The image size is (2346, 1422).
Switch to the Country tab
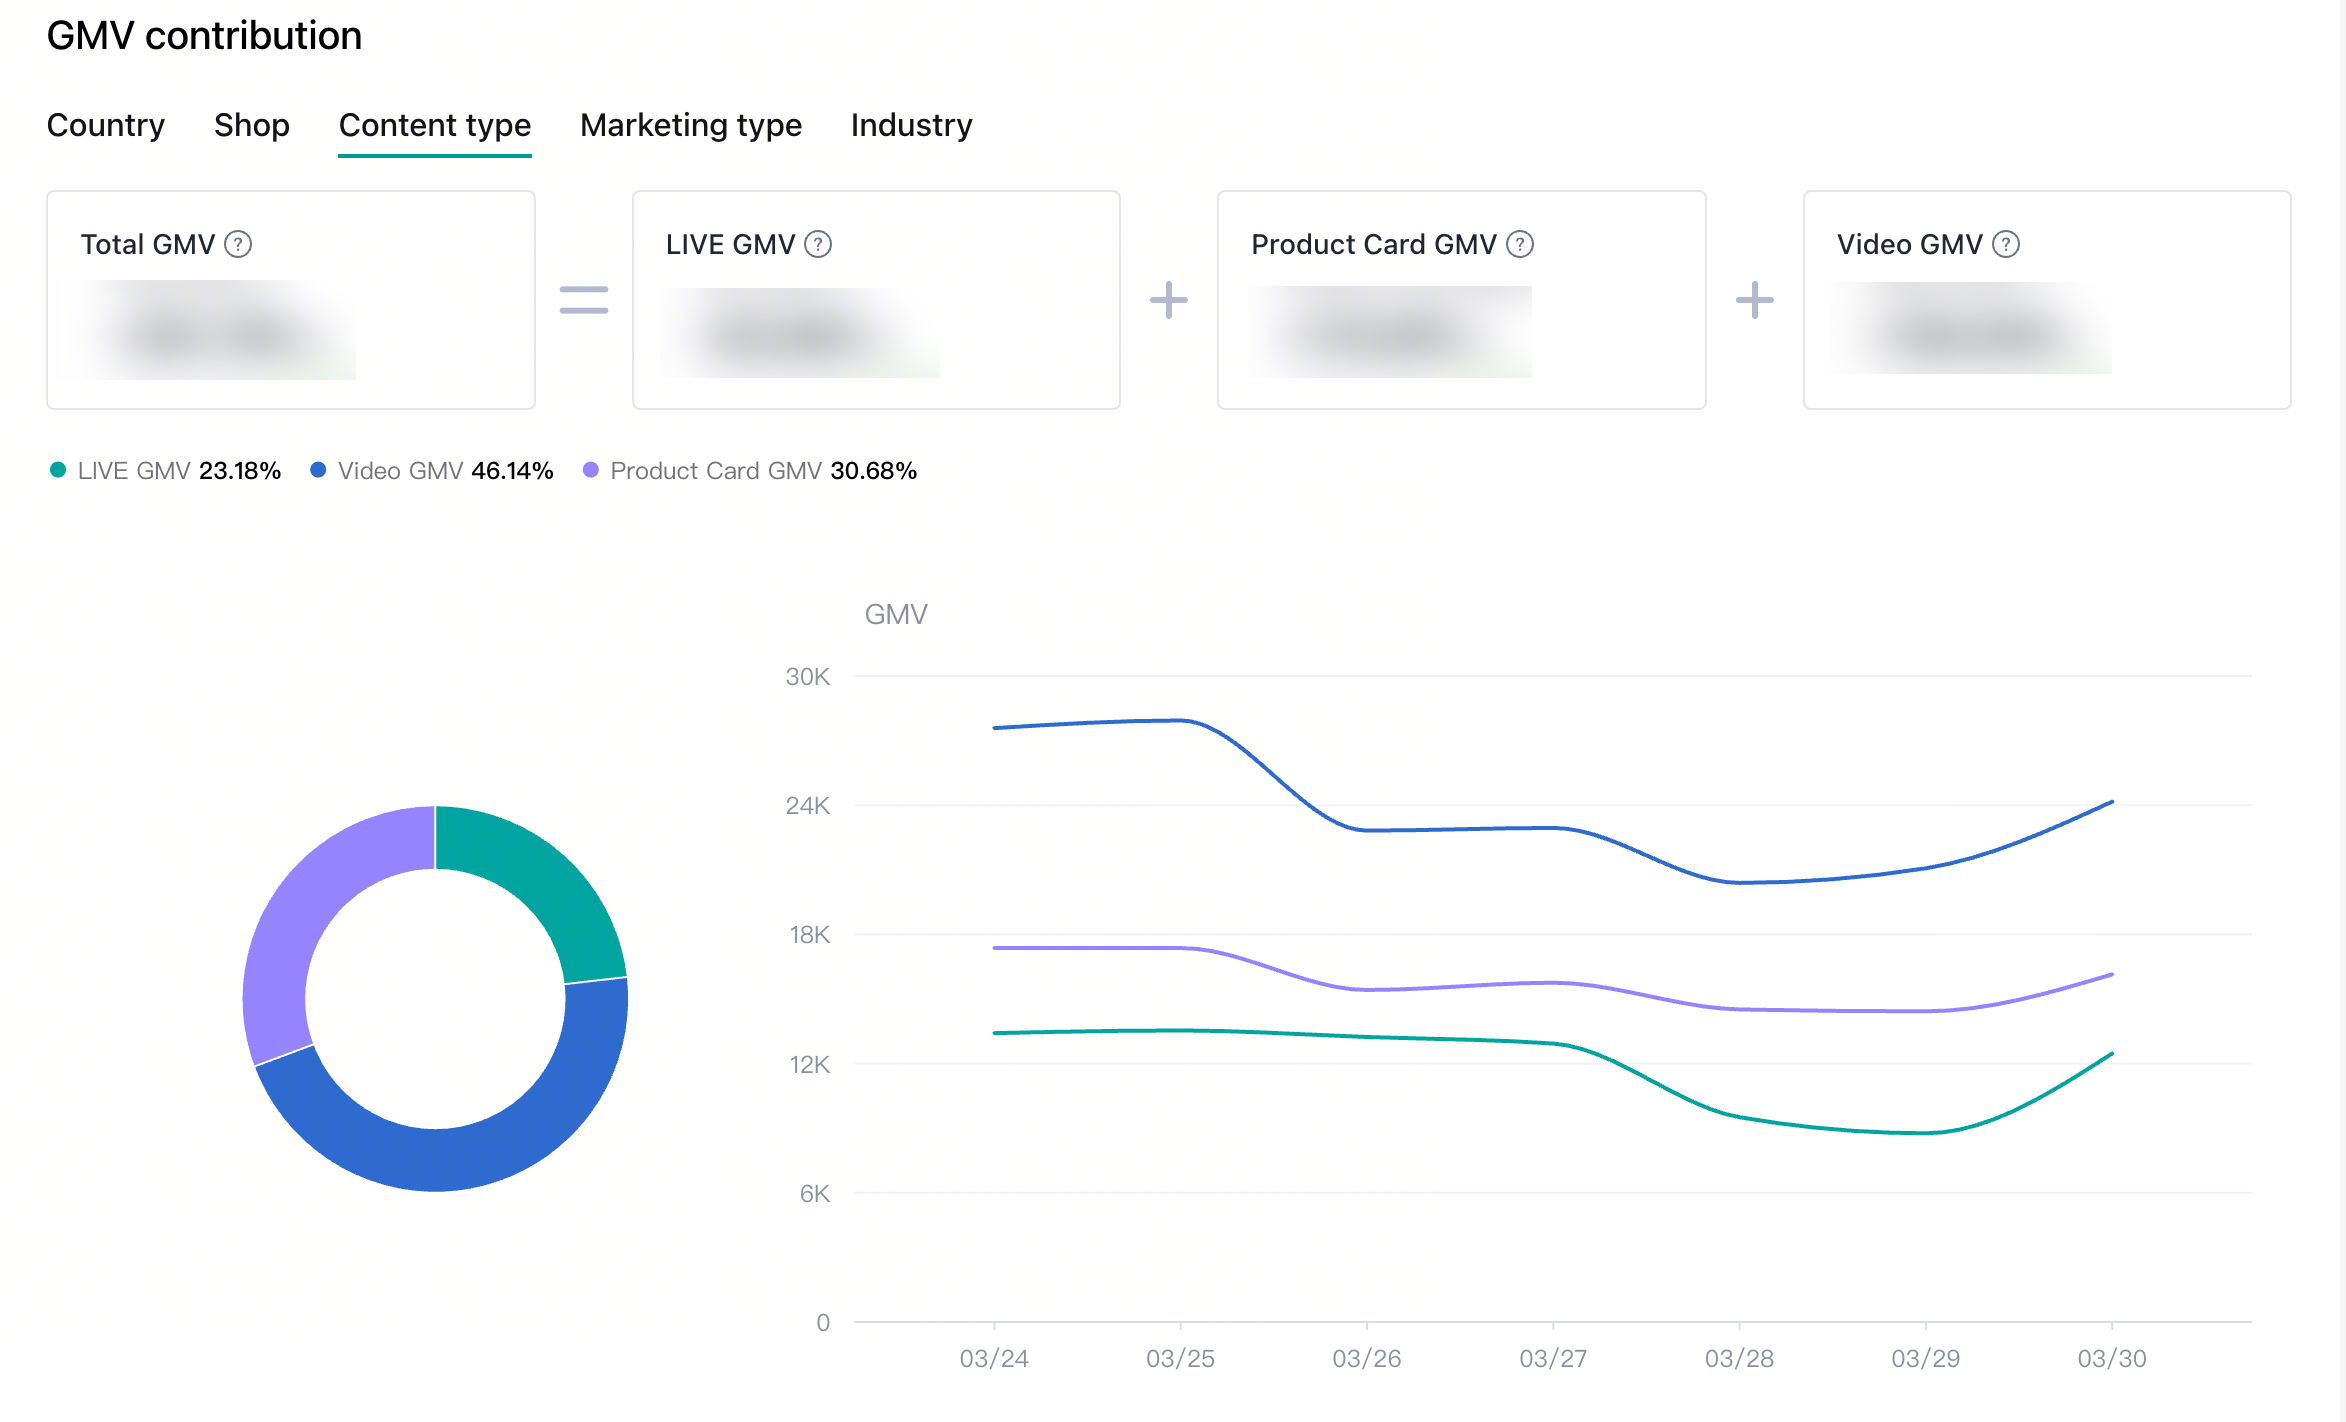(x=105, y=125)
